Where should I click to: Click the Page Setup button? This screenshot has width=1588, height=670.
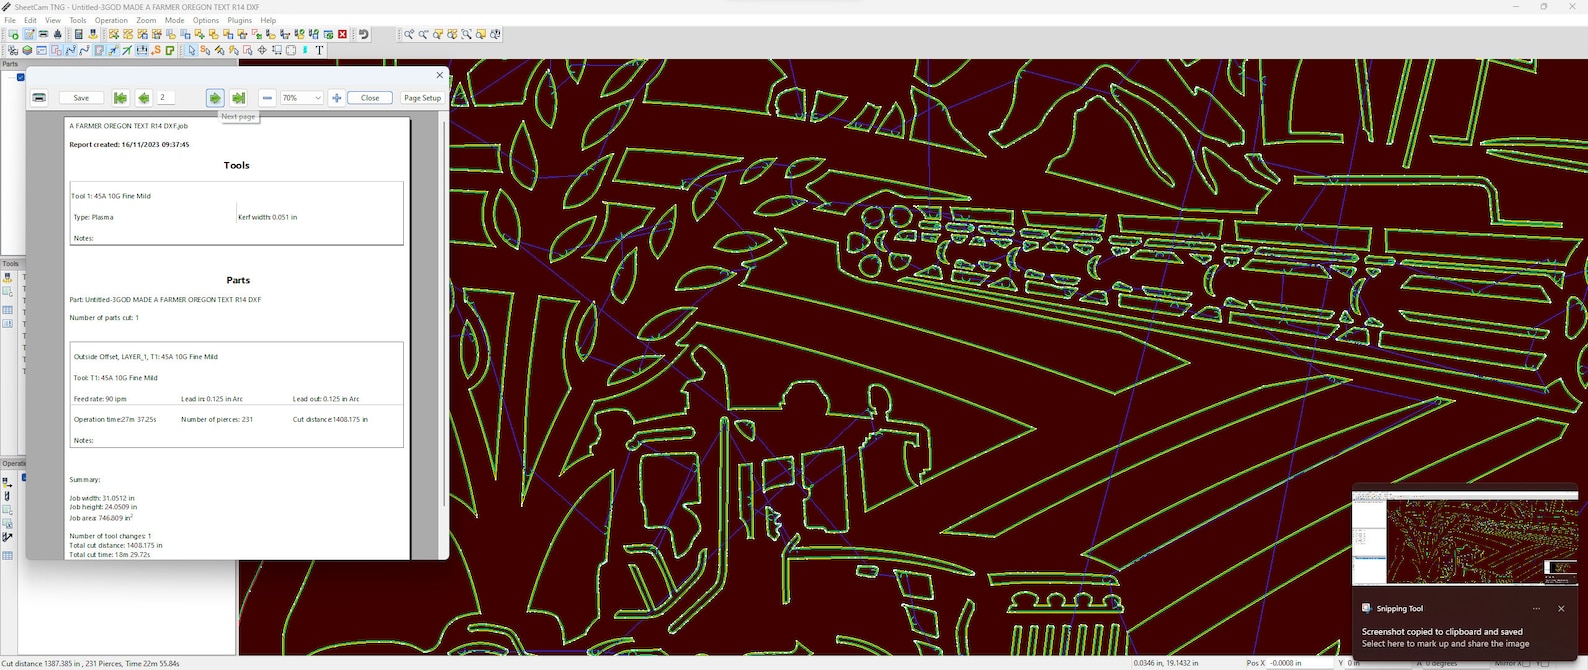[422, 98]
